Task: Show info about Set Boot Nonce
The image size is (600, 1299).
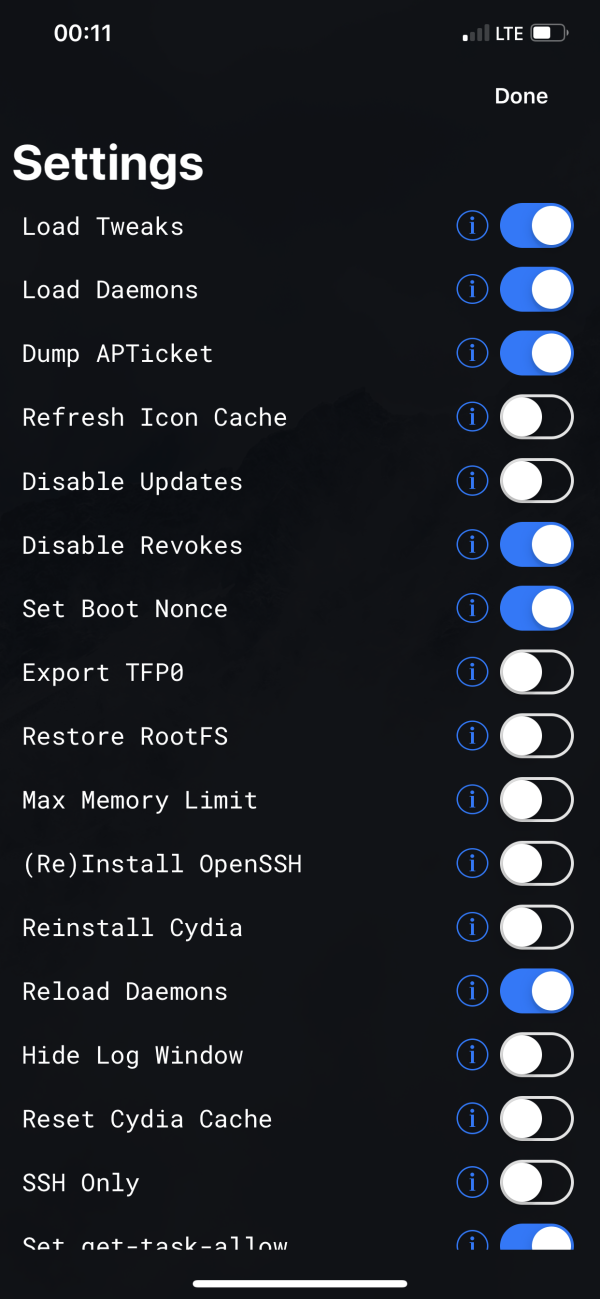Action: [472, 608]
